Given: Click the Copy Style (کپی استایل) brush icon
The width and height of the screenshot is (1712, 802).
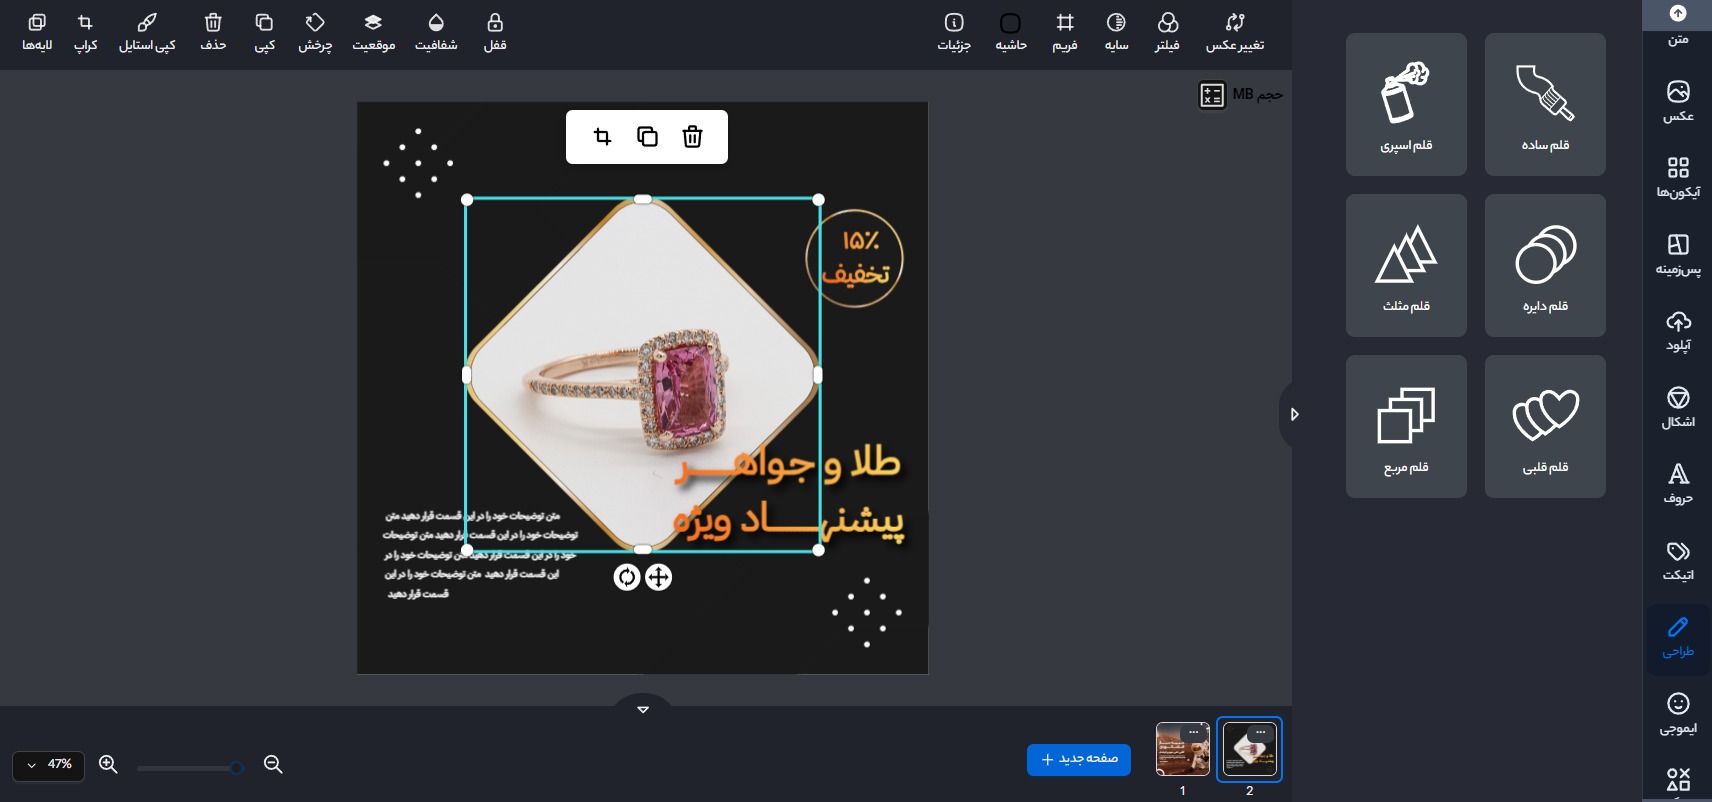Looking at the screenshot, I should (147, 32).
